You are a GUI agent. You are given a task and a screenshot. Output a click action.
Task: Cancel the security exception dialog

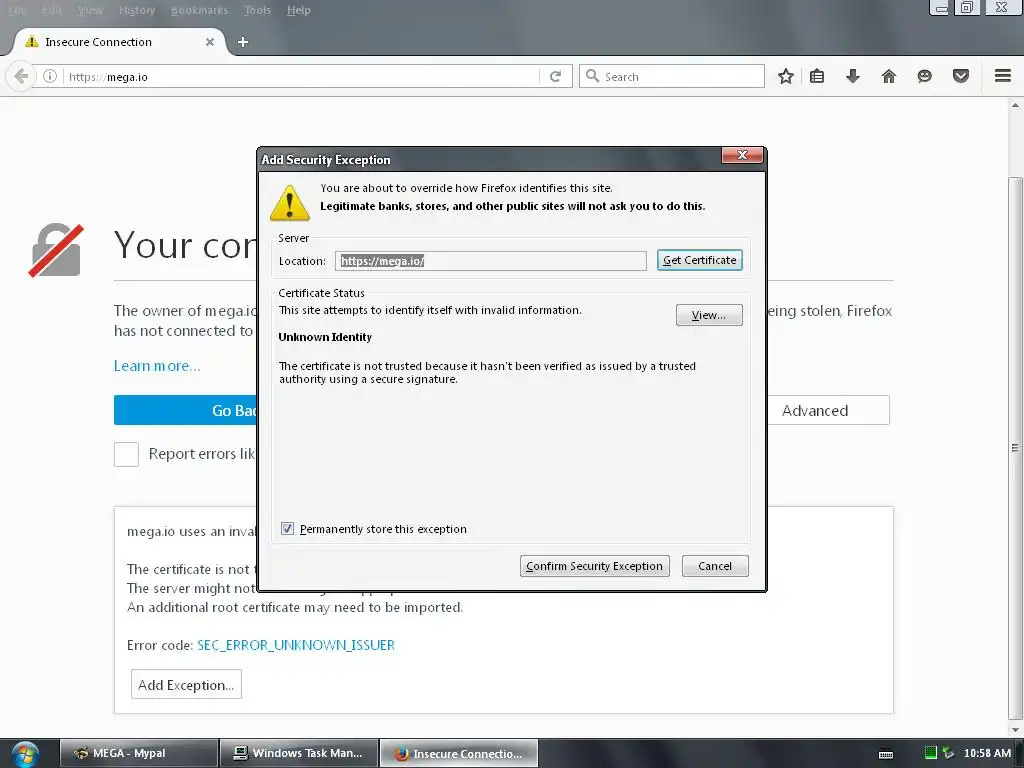click(714, 566)
